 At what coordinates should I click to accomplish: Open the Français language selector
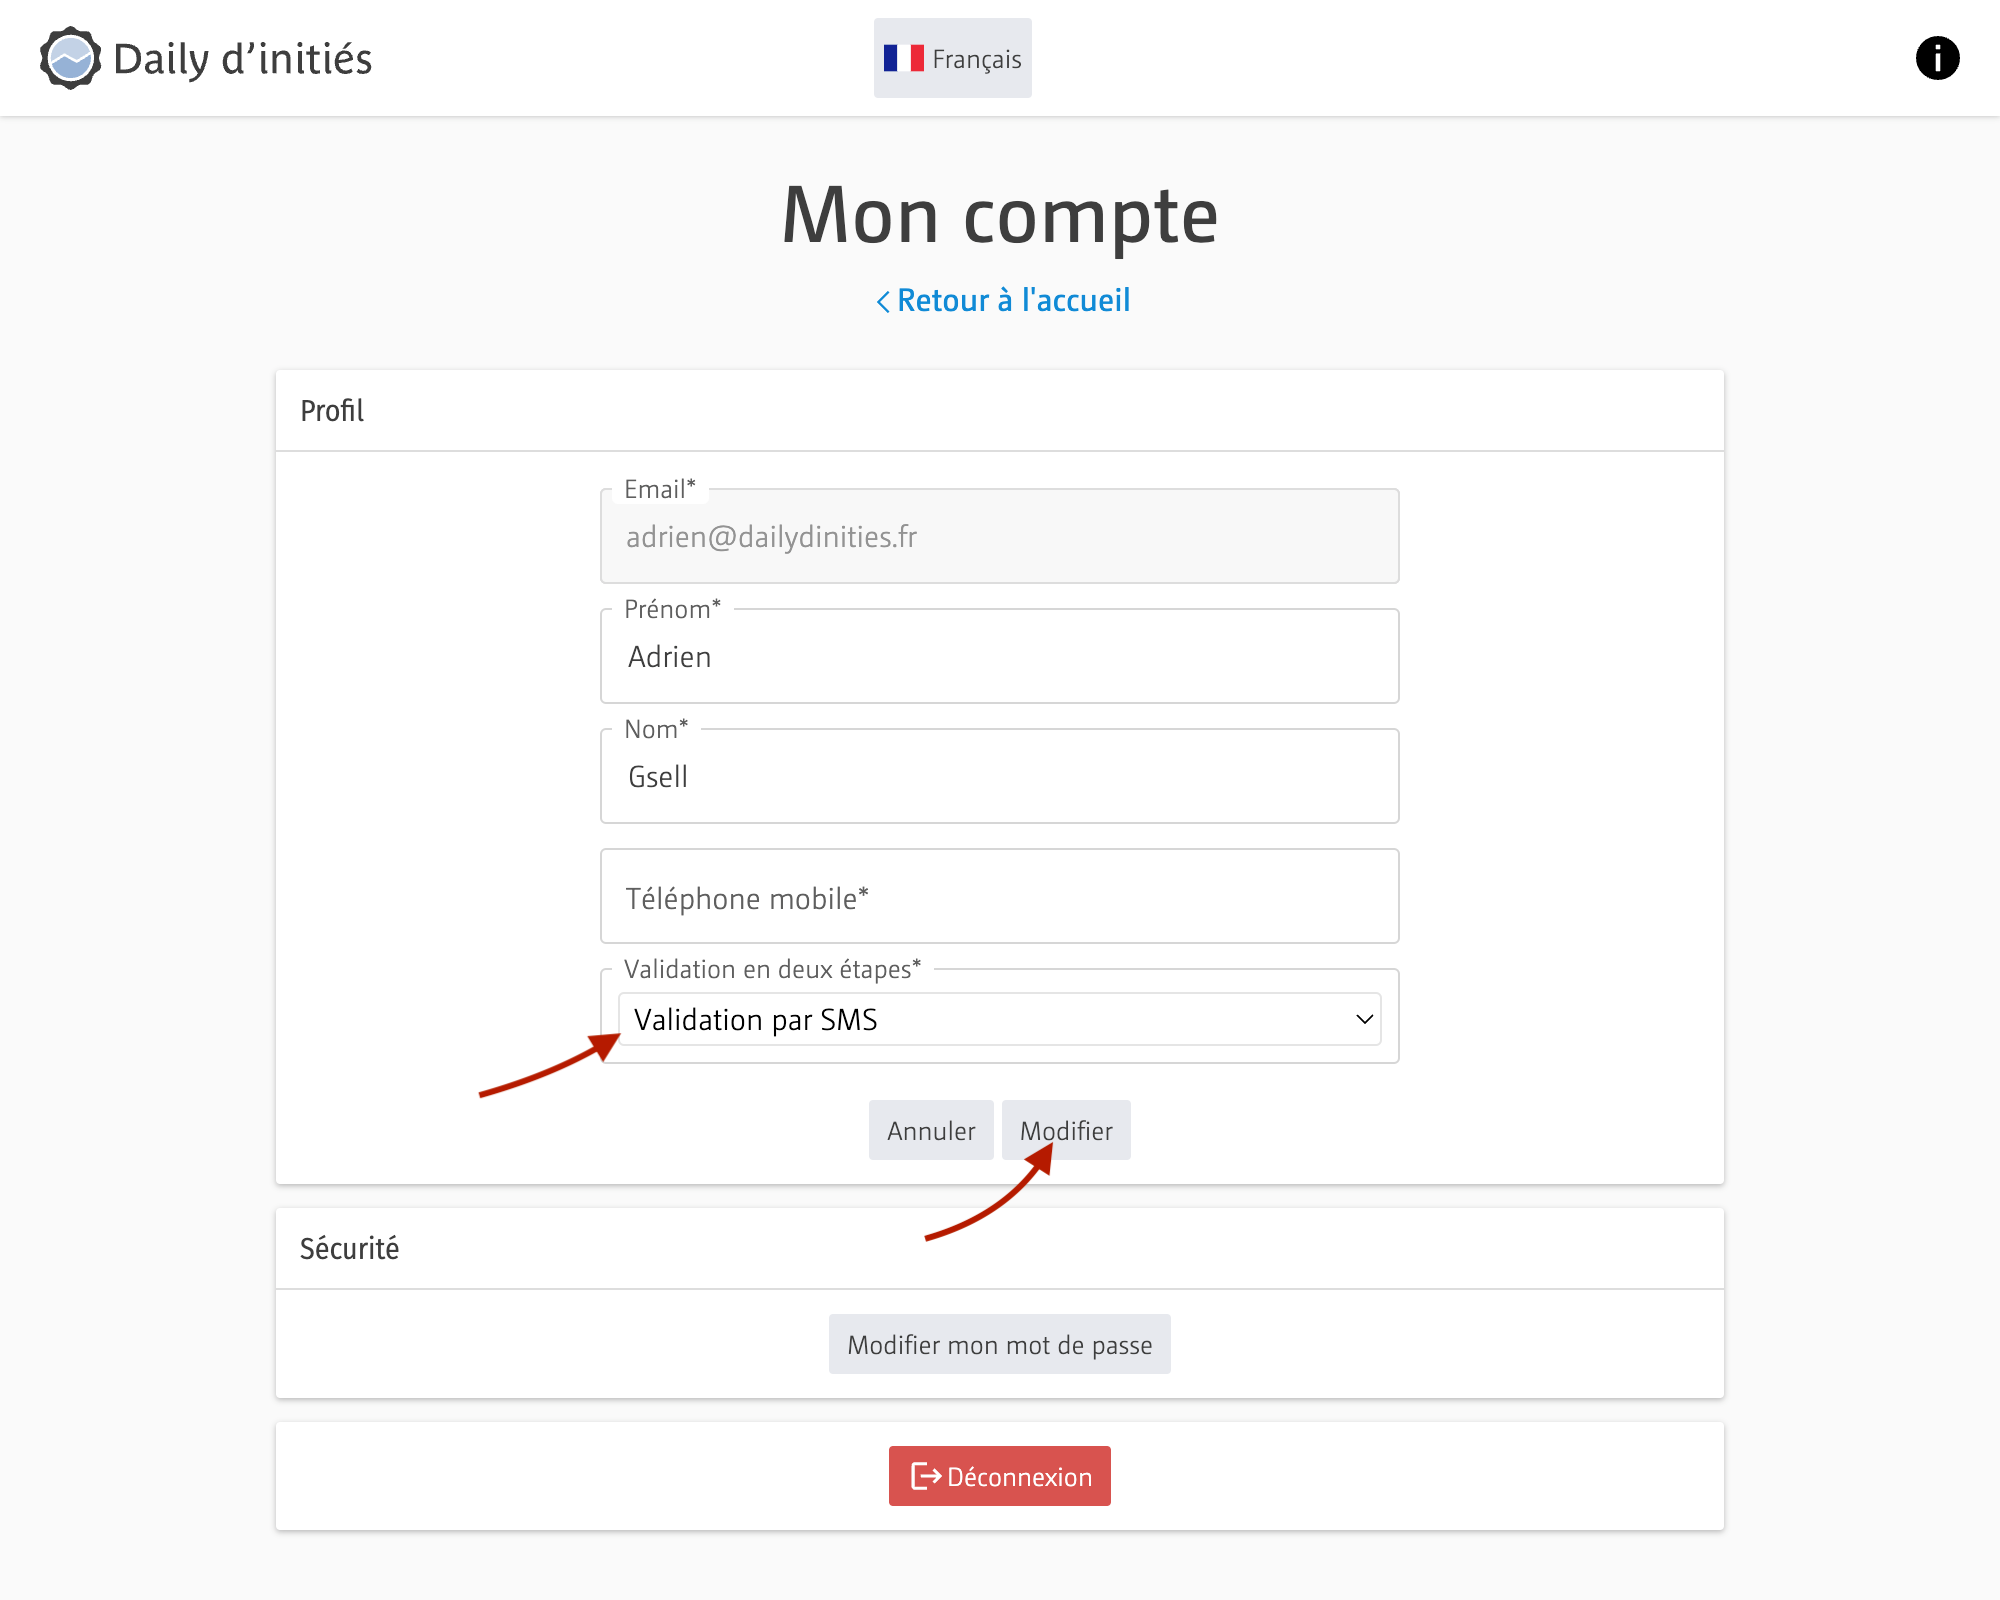(953, 58)
